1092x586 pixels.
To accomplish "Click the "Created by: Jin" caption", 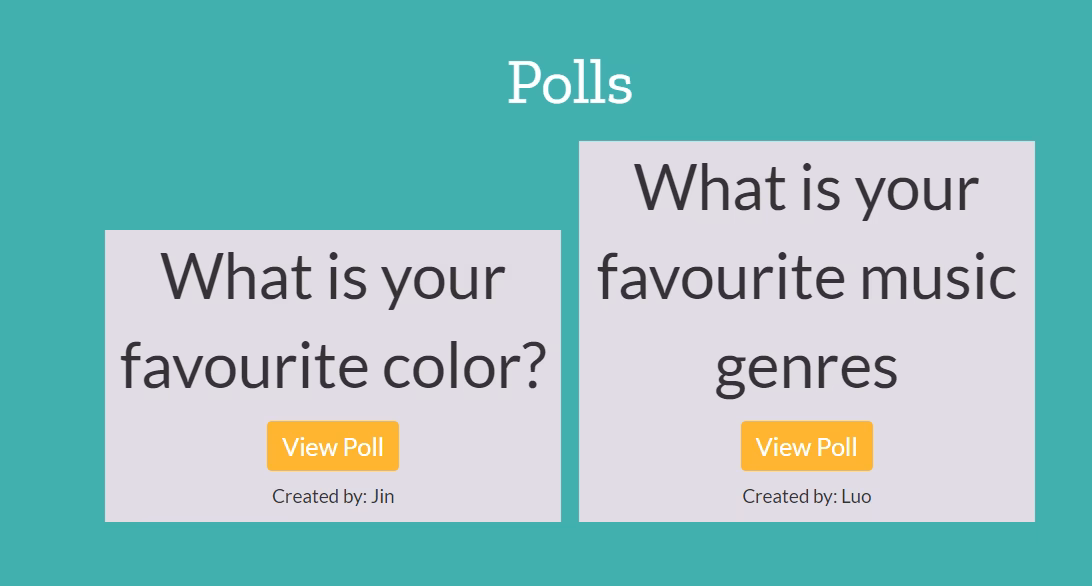I will 333,496.
